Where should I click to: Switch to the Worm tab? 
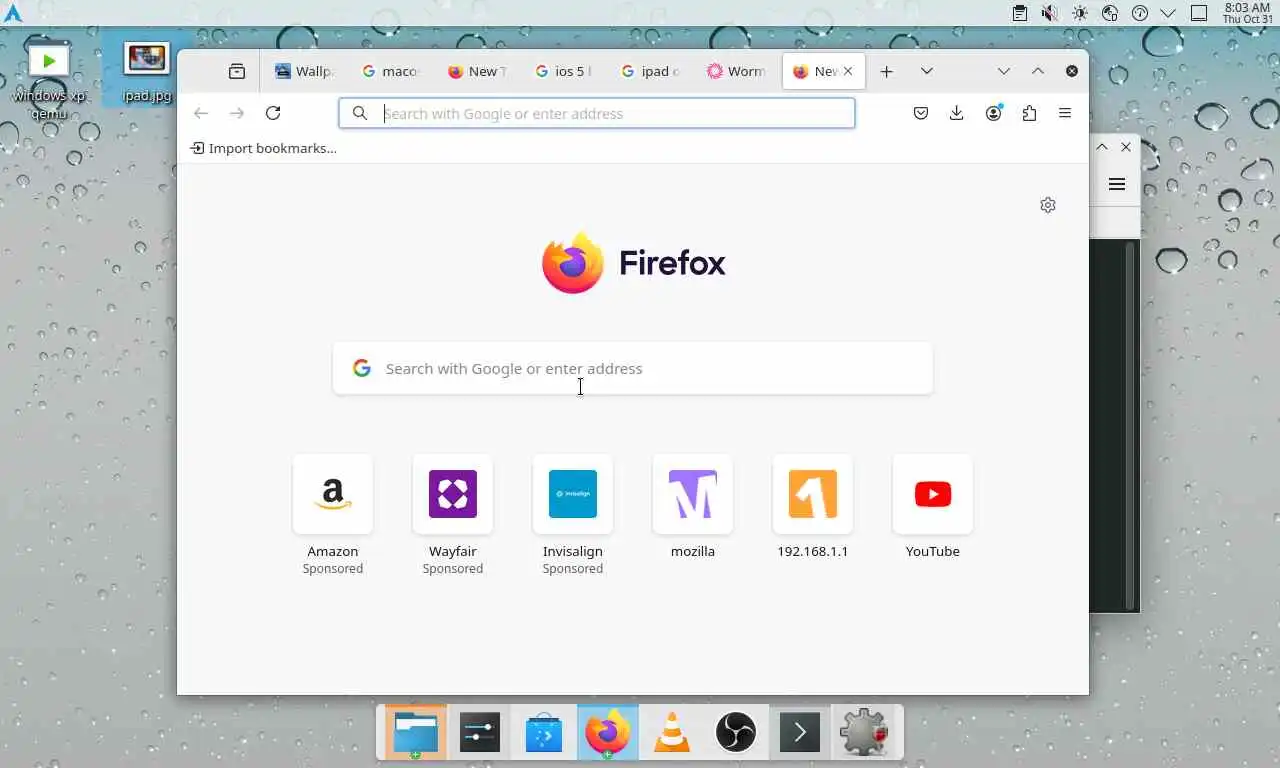click(x=735, y=71)
